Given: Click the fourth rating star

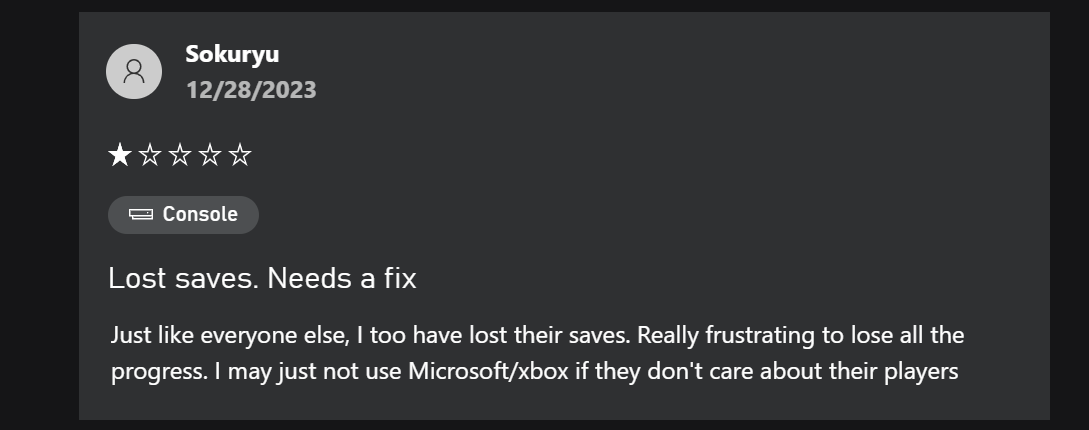Looking at the screenshot, I should [x=210, y=155].
